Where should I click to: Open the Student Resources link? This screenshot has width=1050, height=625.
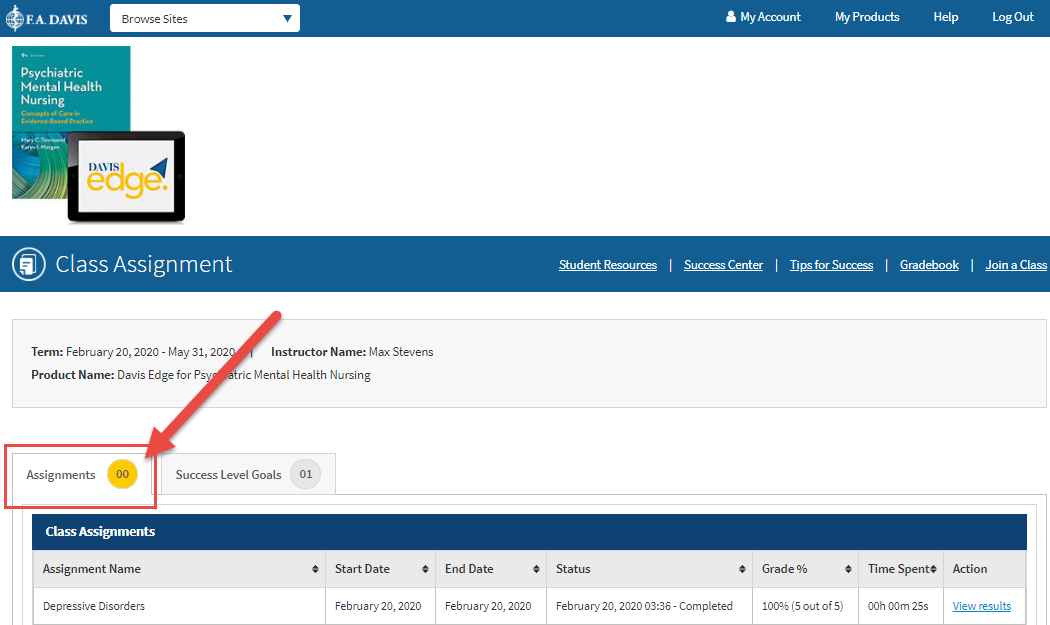(607, 265)
